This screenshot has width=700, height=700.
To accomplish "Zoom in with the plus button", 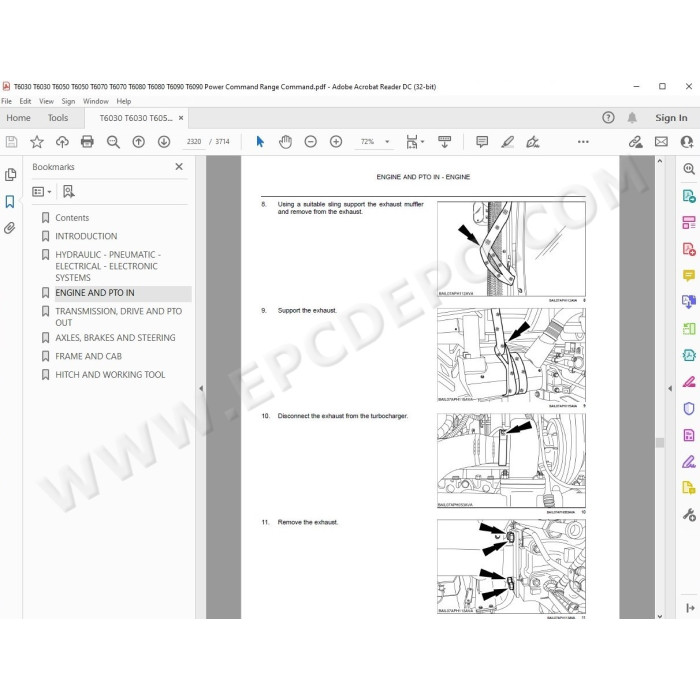I will click(336, 142).
